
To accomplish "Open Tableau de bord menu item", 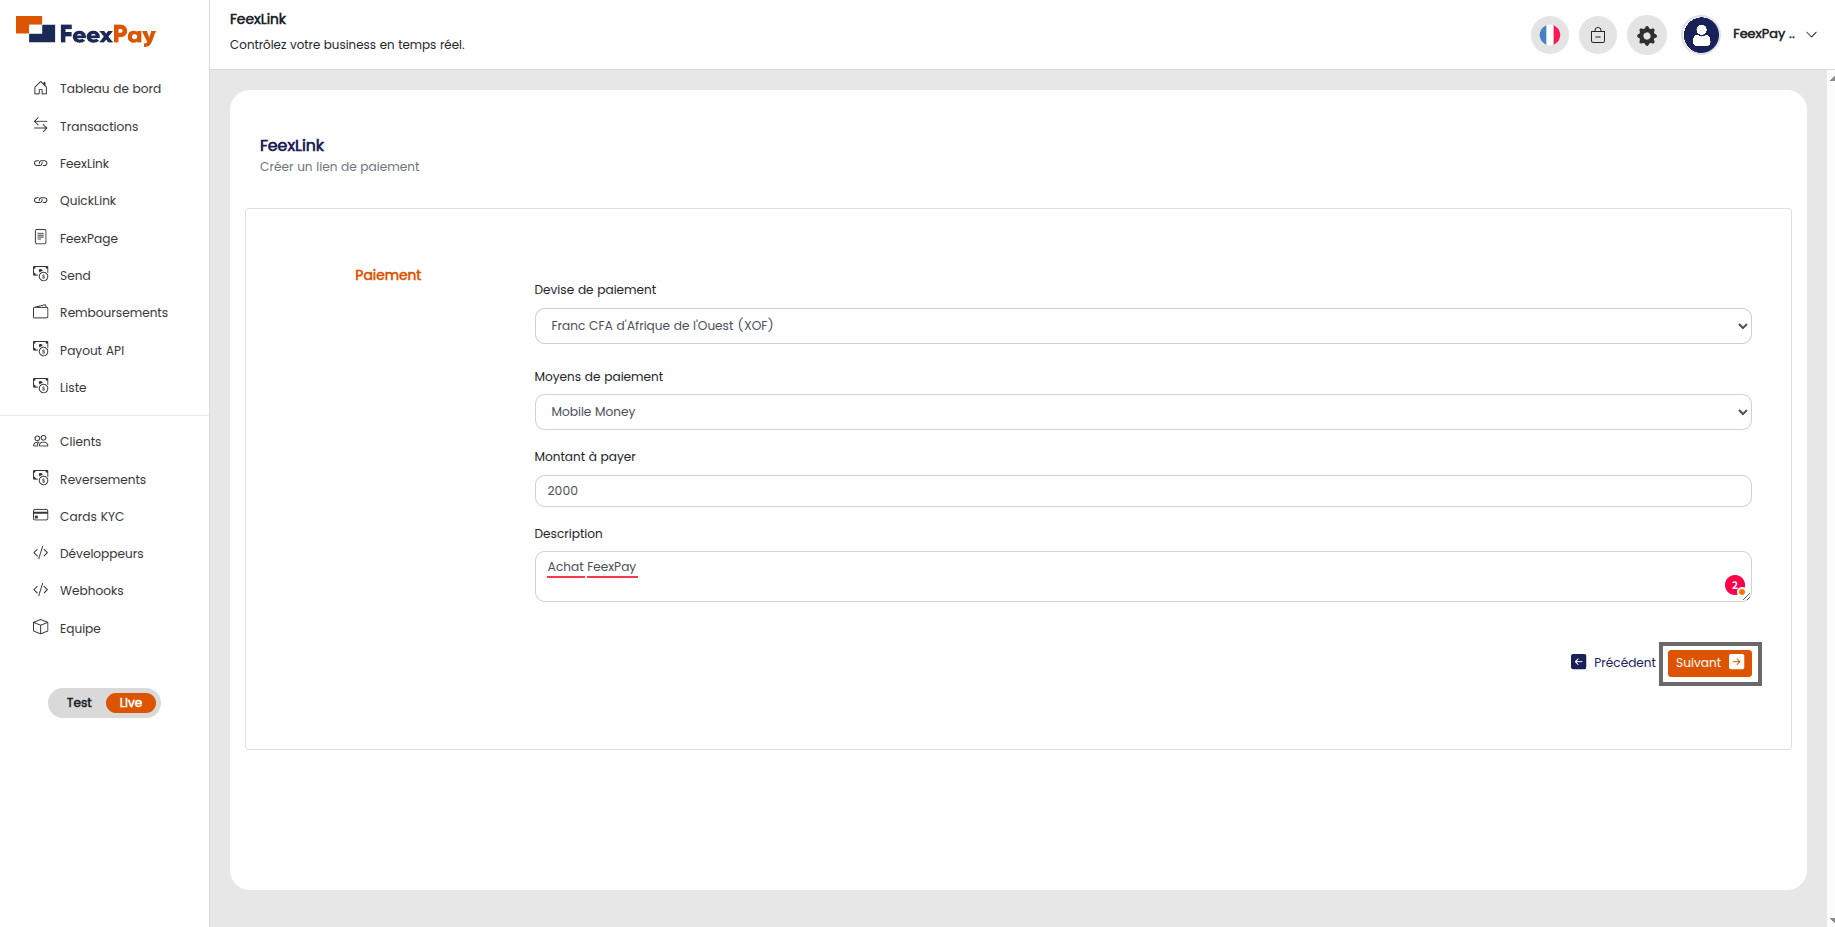I will pyautogui.click(x=110, y=88).
